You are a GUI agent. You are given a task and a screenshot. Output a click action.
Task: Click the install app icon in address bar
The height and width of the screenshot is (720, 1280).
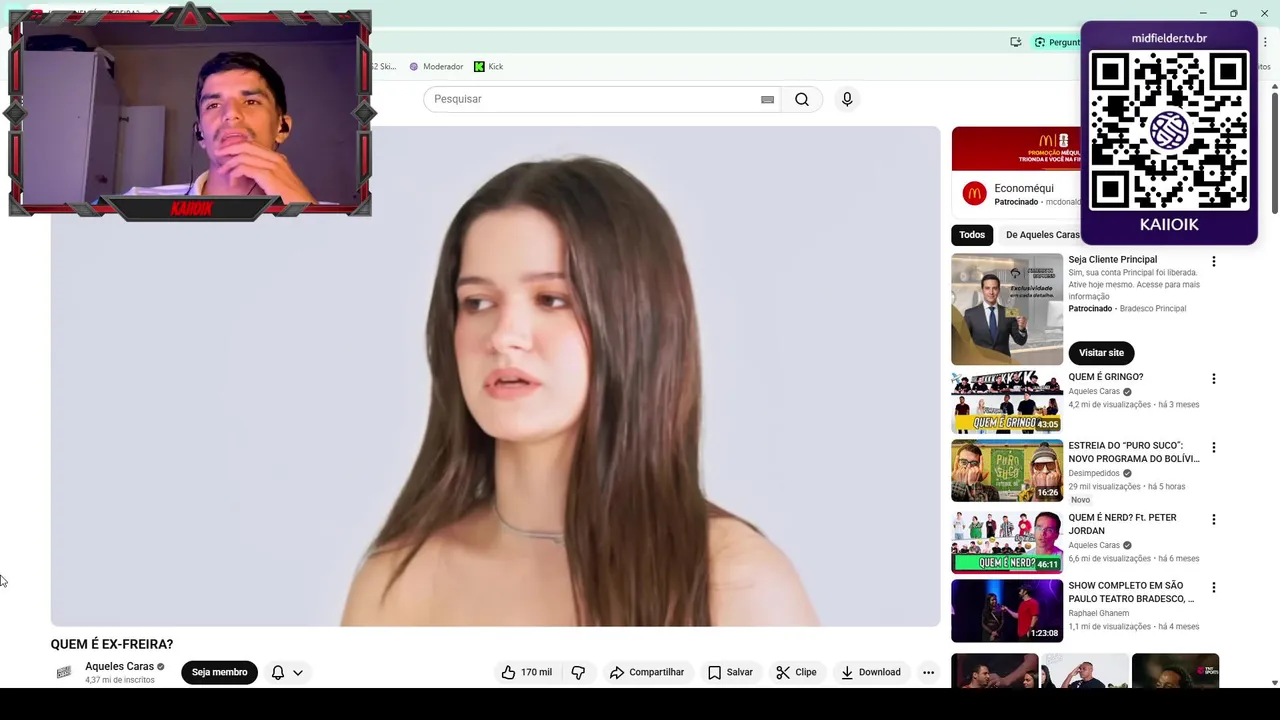click(1016, 42)
